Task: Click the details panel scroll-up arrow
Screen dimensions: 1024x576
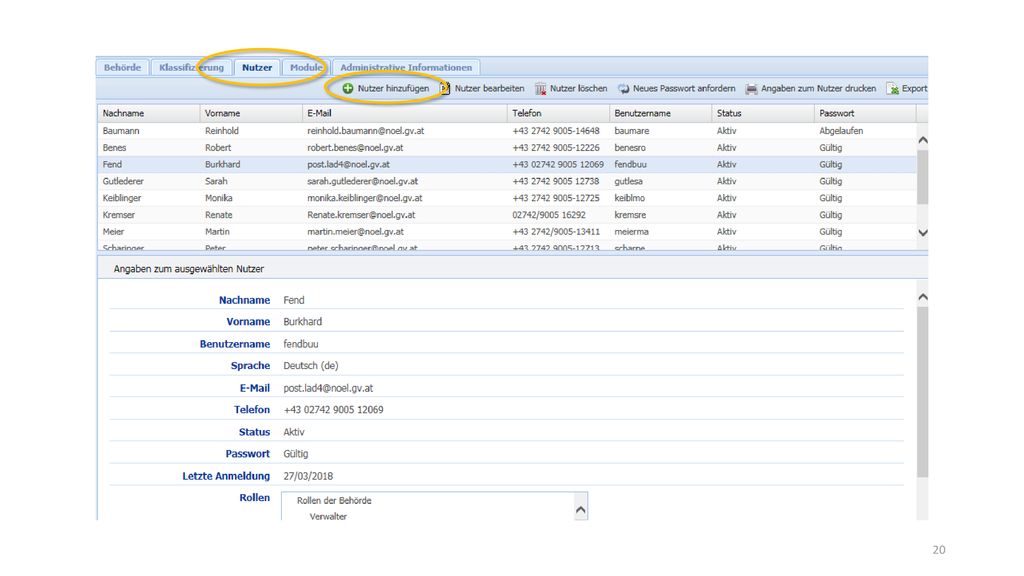Action: (x=923, y=297)
